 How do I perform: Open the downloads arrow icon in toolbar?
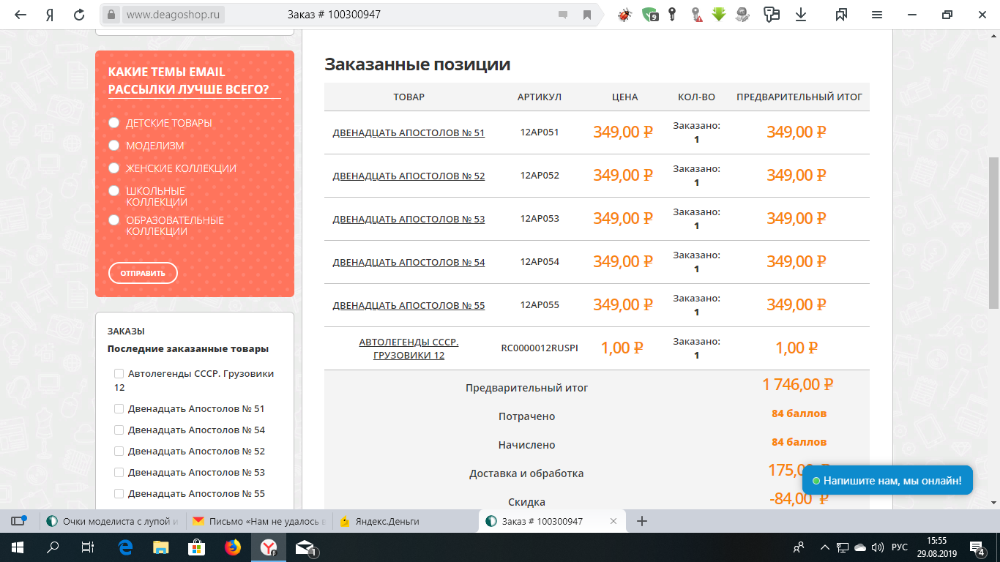(x=800, y=15)
